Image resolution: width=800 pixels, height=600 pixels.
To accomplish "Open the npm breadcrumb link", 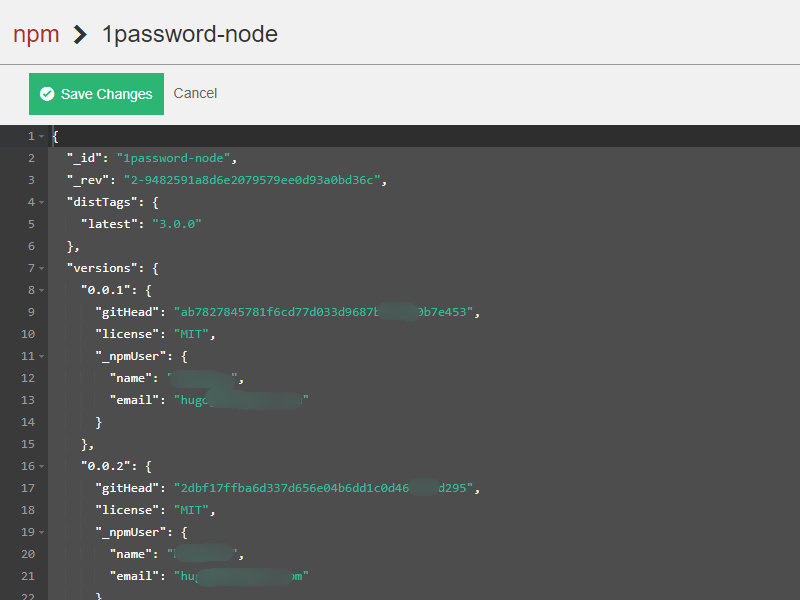I will pyautogui.click(x=36, y=34).
